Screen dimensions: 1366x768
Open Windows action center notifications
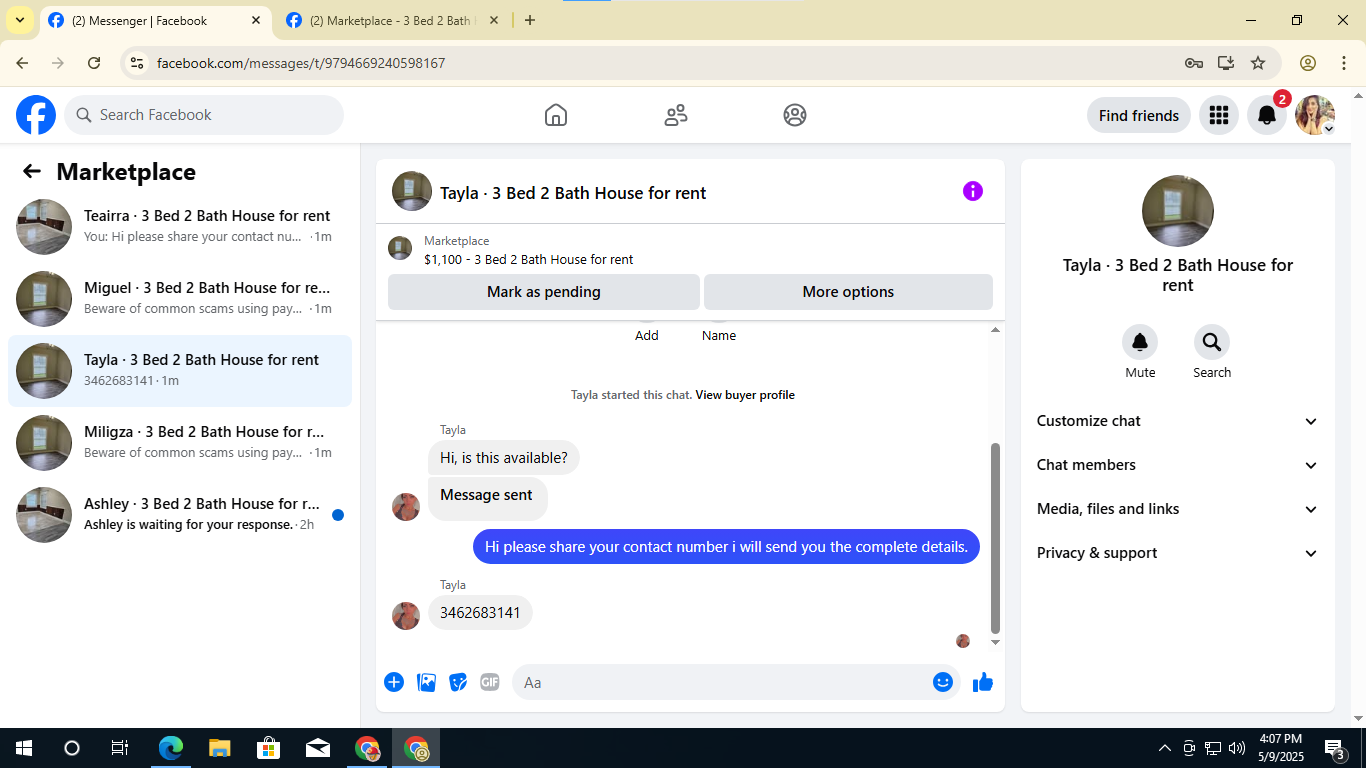pyautogui.click(x=1335, y=748)
